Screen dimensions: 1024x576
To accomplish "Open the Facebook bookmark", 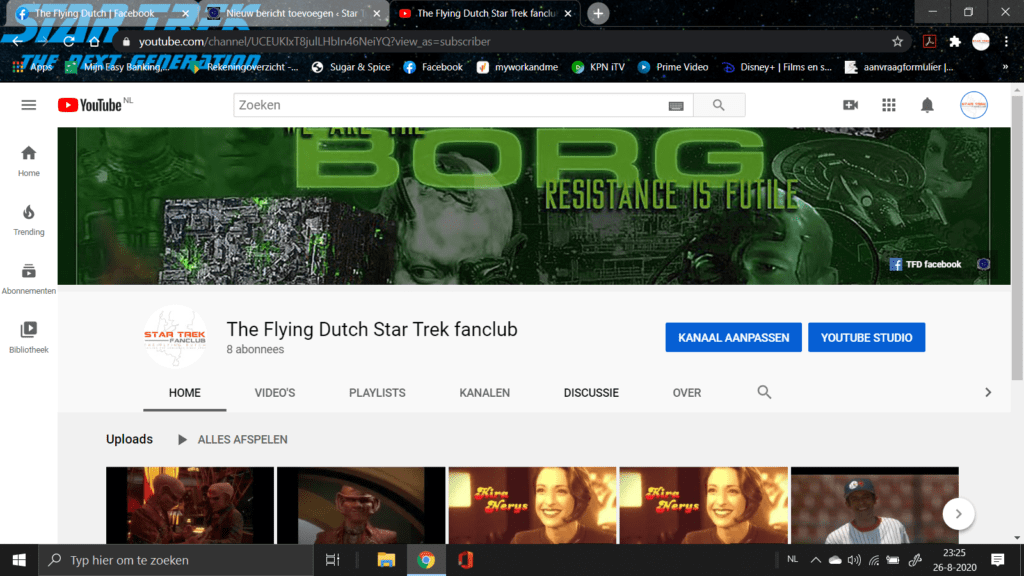I will coord(434,67).
